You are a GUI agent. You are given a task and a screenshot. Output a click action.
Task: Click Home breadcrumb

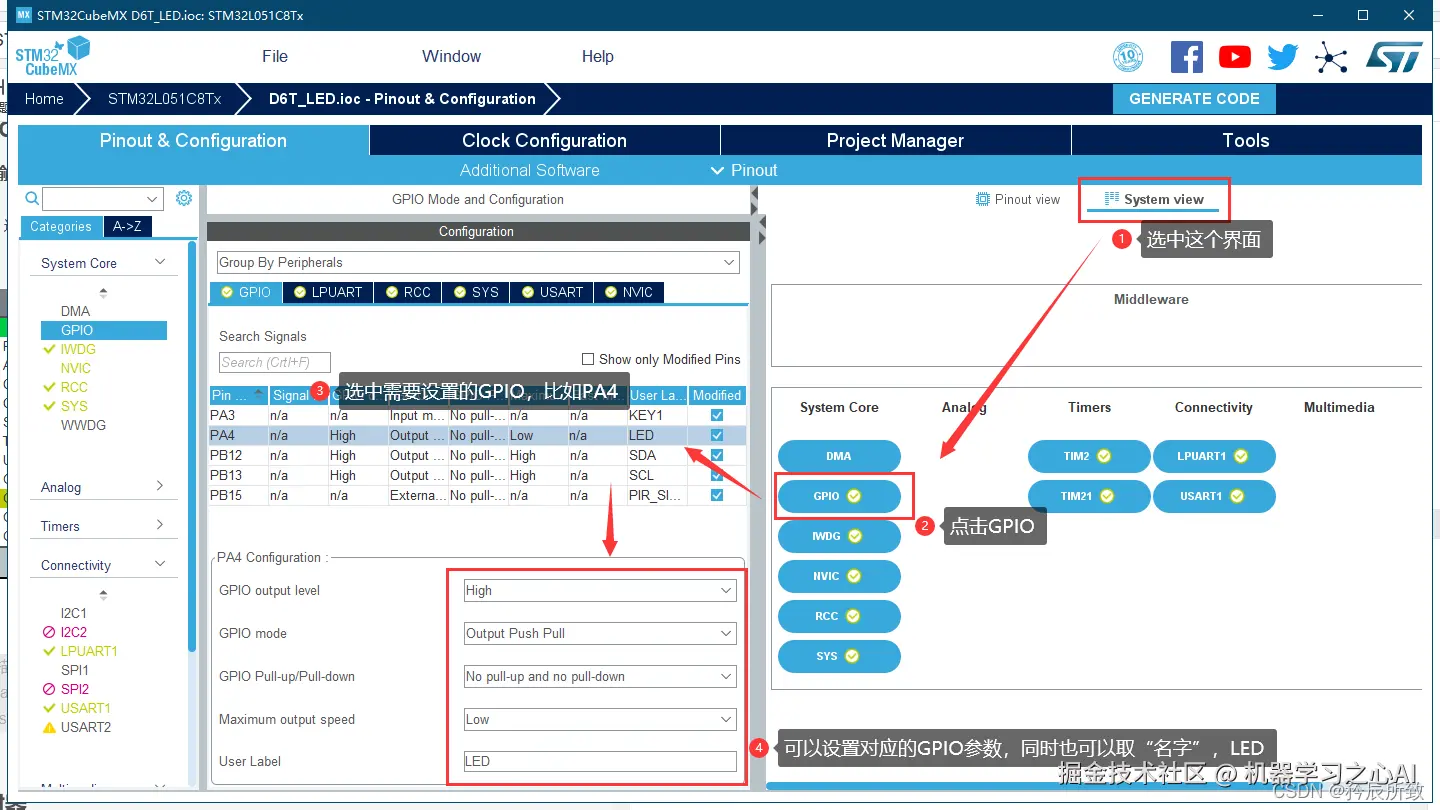(44, 99)
